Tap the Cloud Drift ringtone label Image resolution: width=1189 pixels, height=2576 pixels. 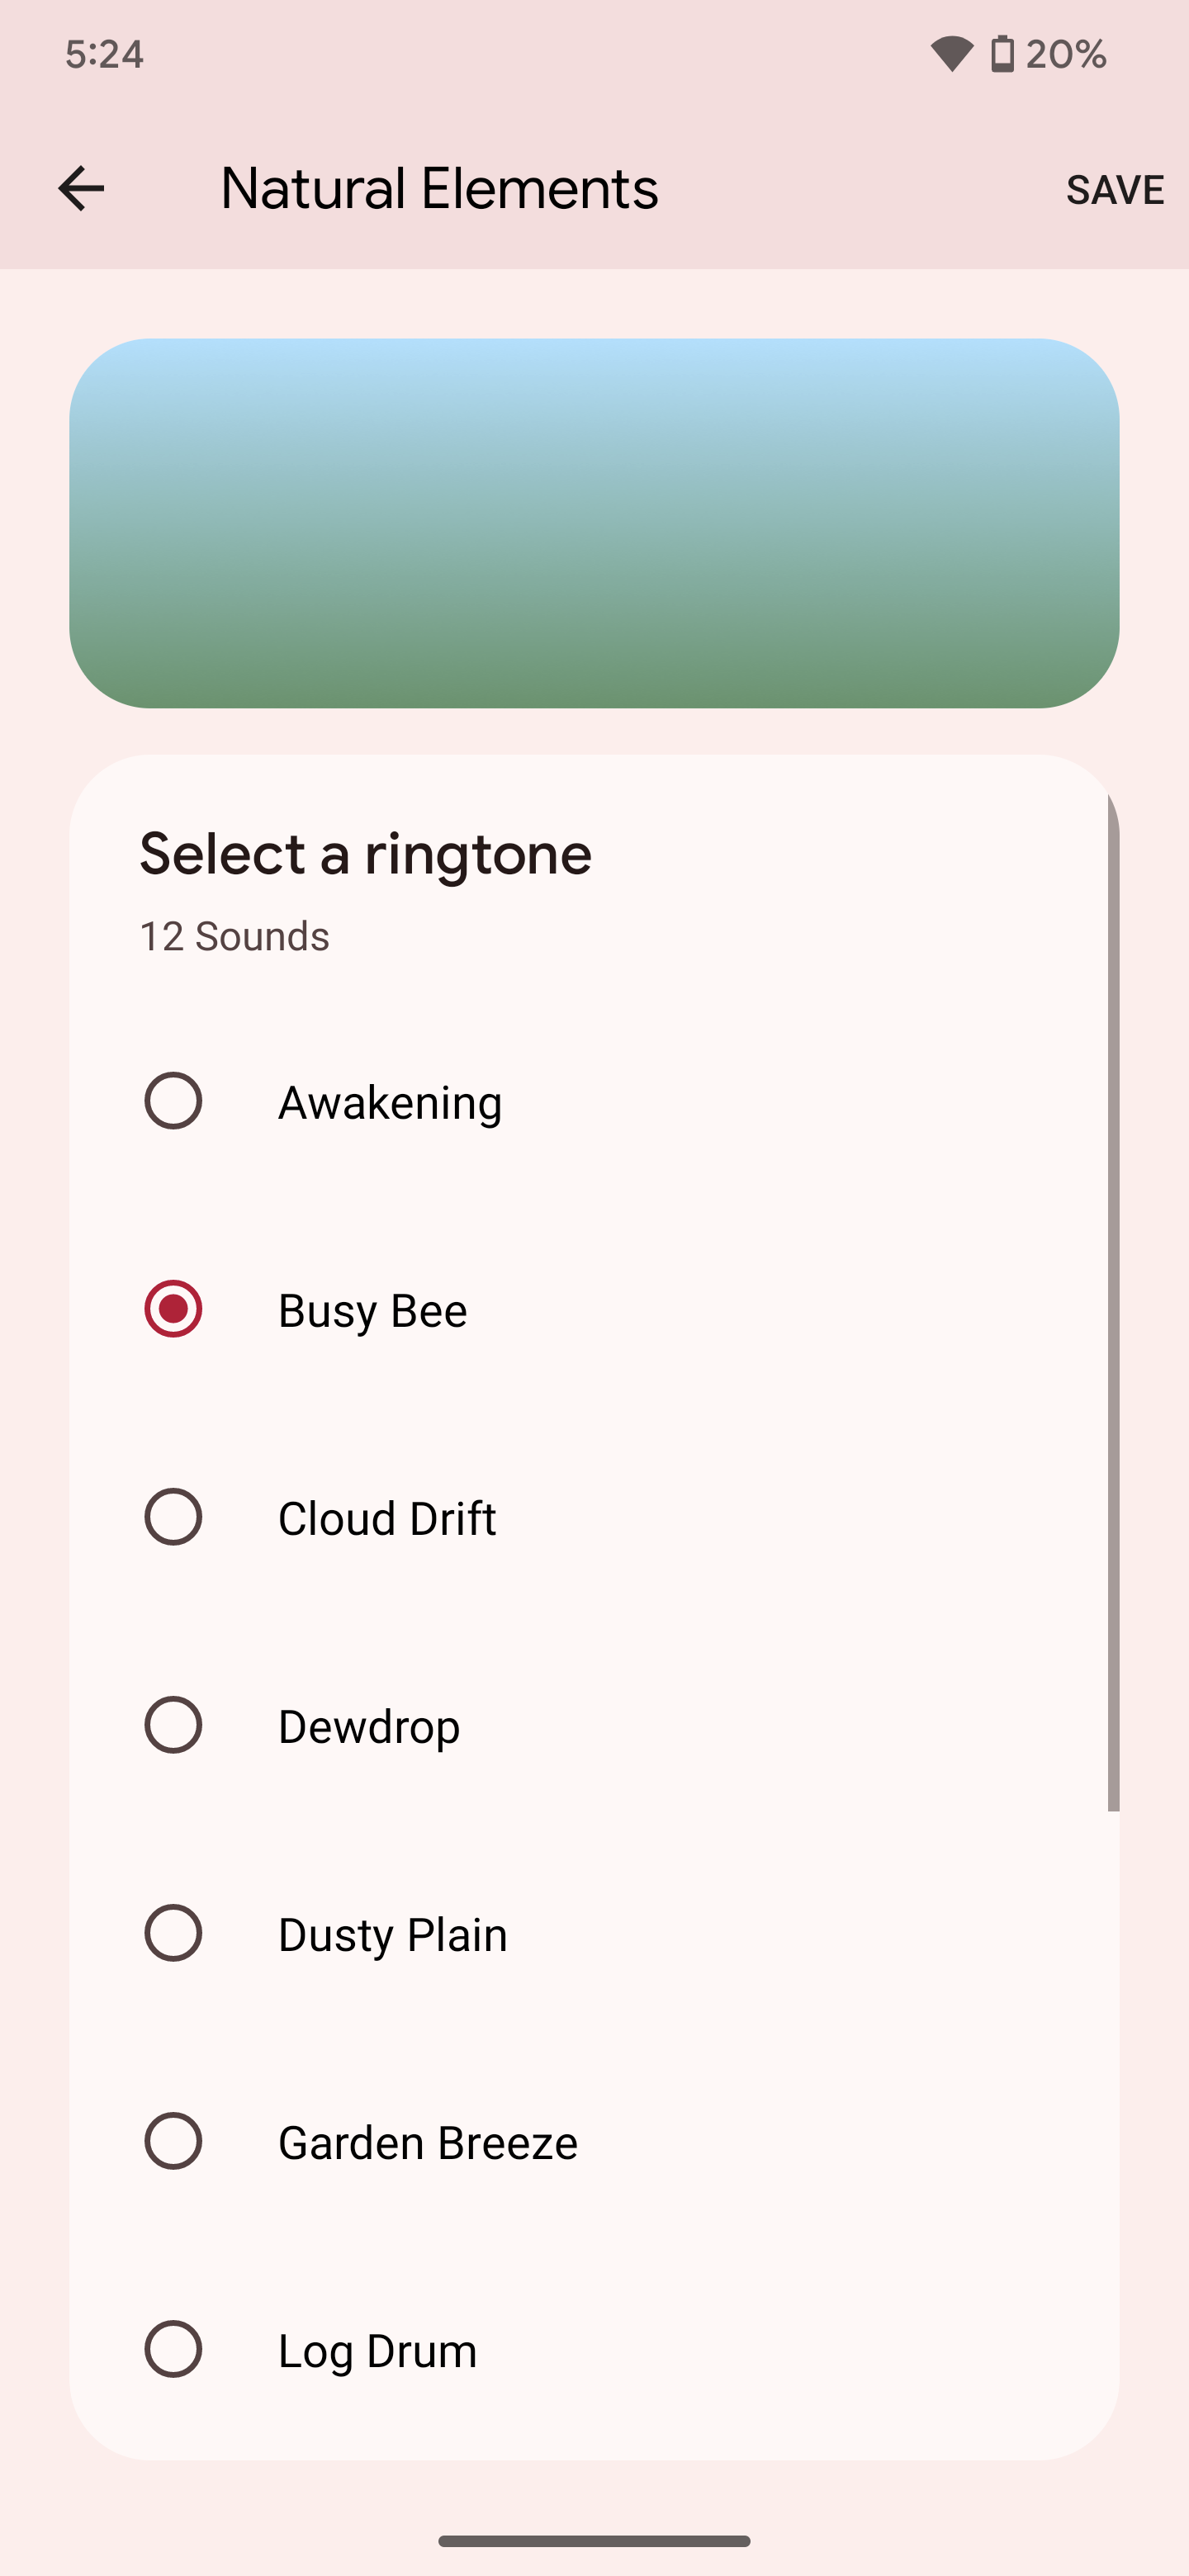(387, 1519)
